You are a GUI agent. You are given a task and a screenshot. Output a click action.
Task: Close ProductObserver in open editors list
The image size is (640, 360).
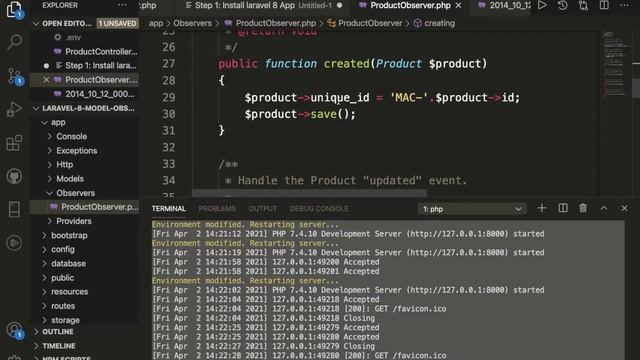[46, 80]
